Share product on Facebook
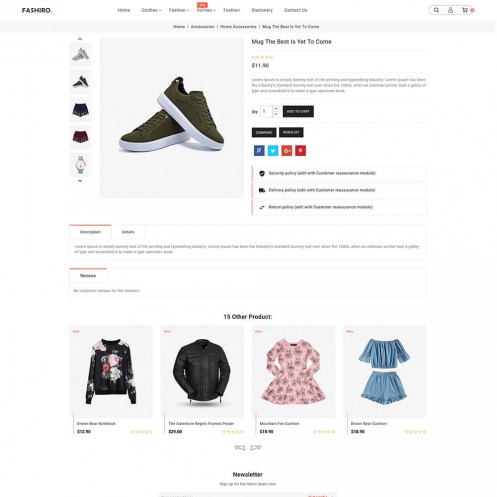The height and width of the screenshot is (497, 497). click(x=259, y=151)
